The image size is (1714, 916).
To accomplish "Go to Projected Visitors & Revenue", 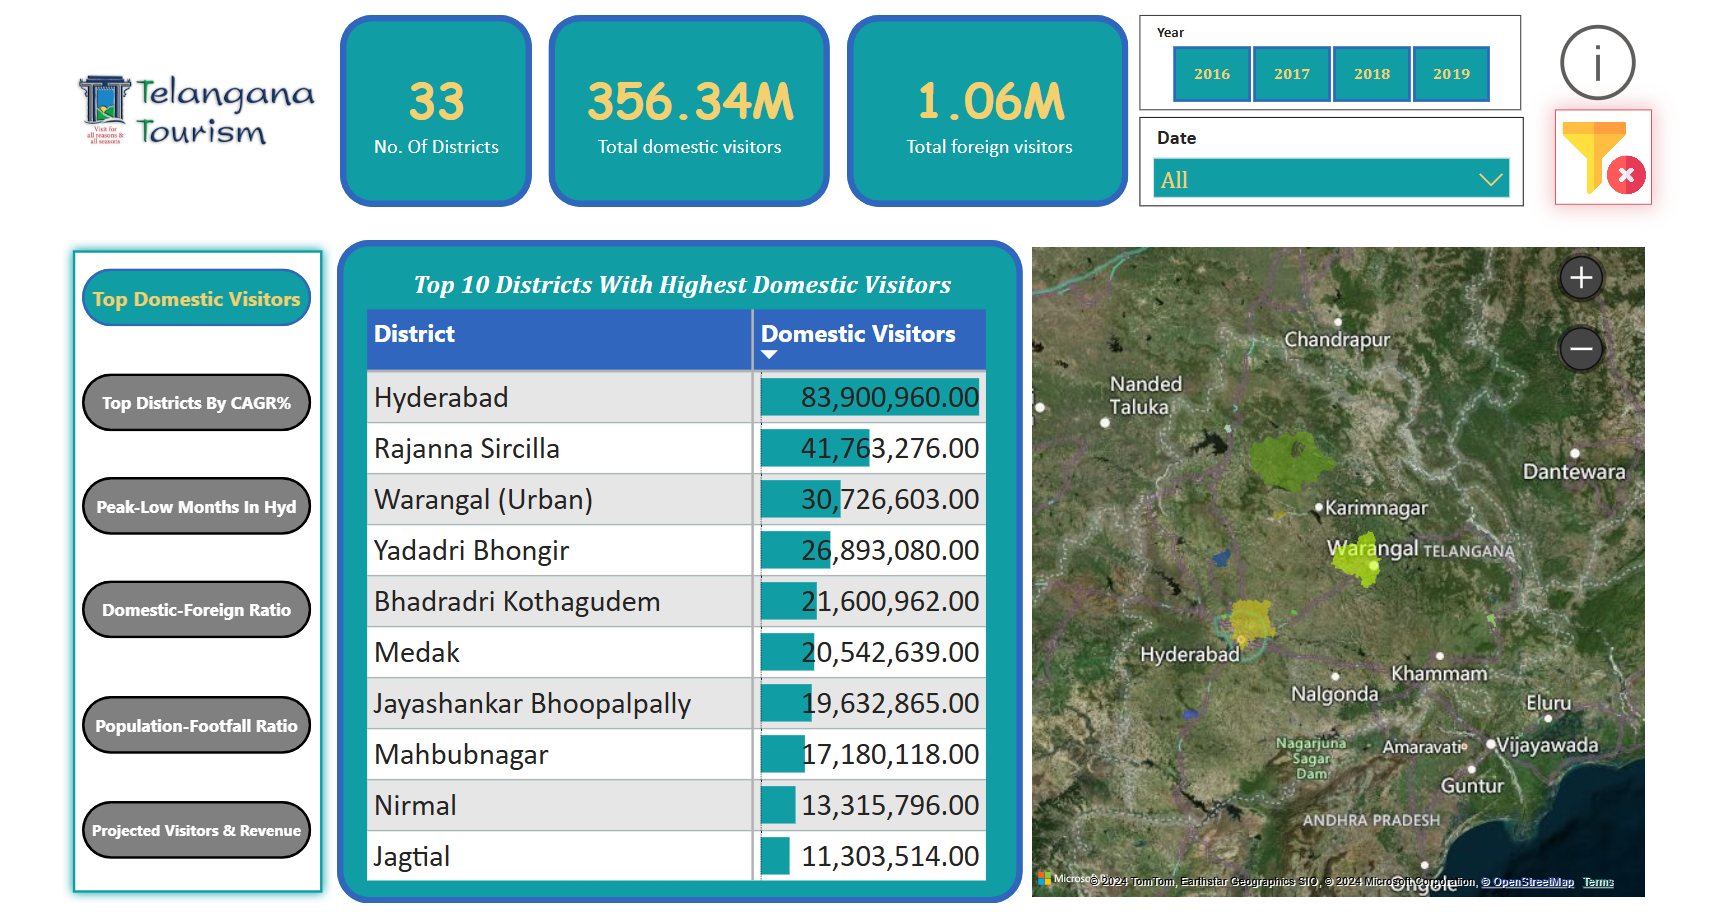I will pyautogui.click(x=196, y=830).
